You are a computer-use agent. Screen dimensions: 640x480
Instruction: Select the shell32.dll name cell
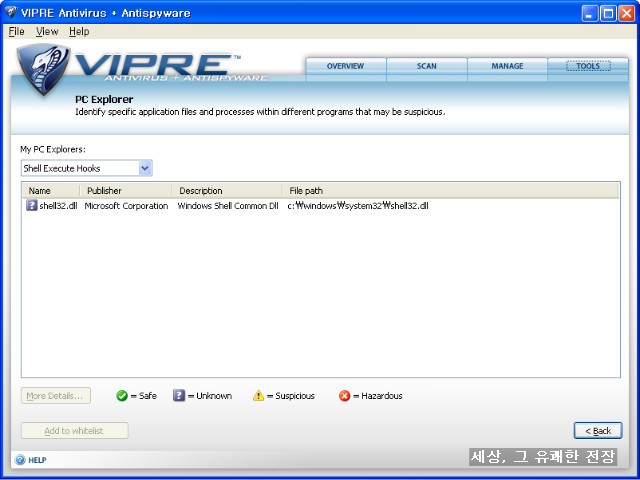58,206
